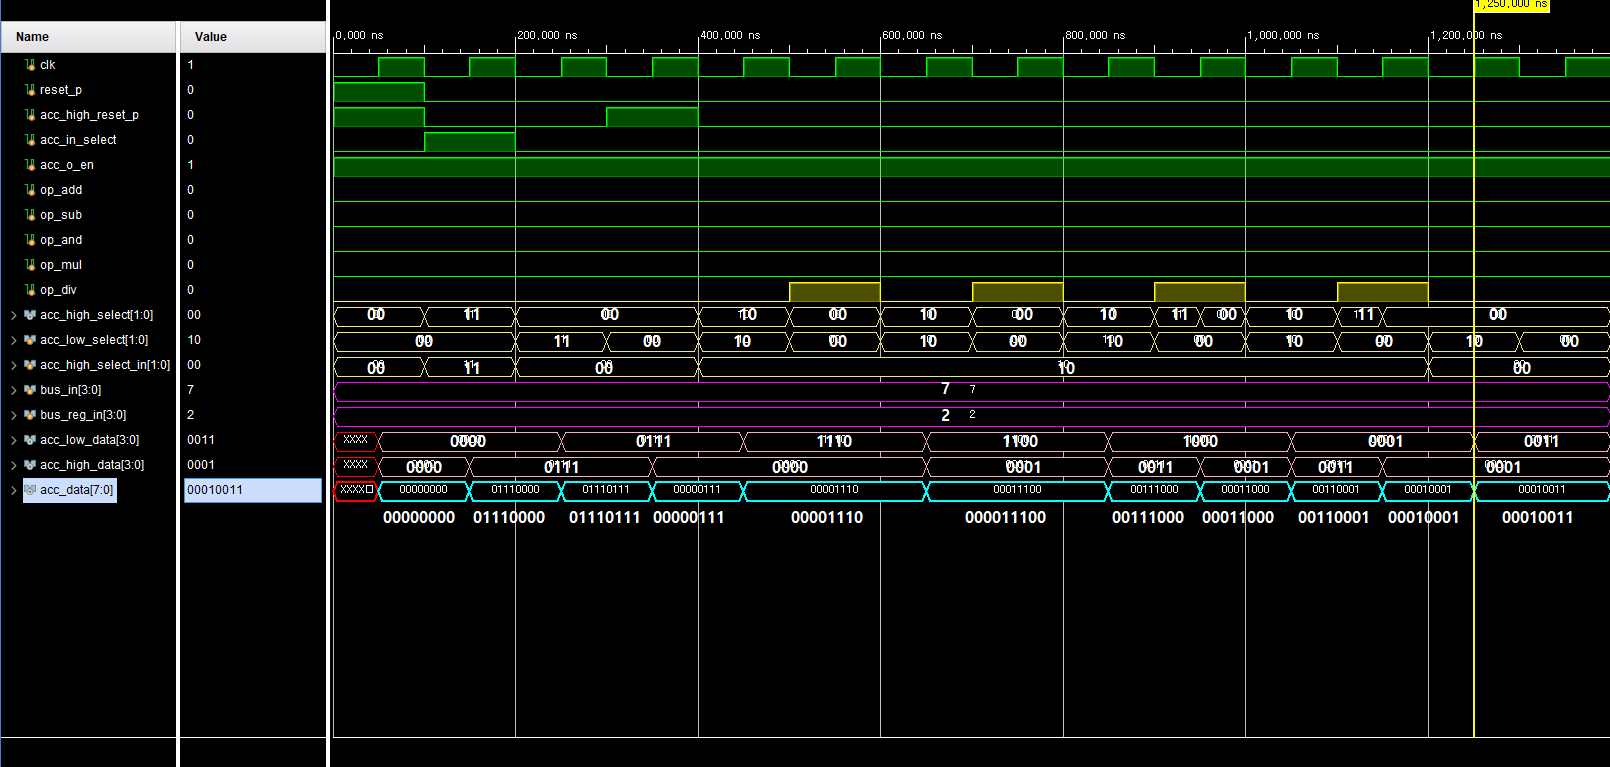The height and width of the screenshot is (767, 1610).
Task: Click the op_mul signal icon
Action: coord(30,265)
